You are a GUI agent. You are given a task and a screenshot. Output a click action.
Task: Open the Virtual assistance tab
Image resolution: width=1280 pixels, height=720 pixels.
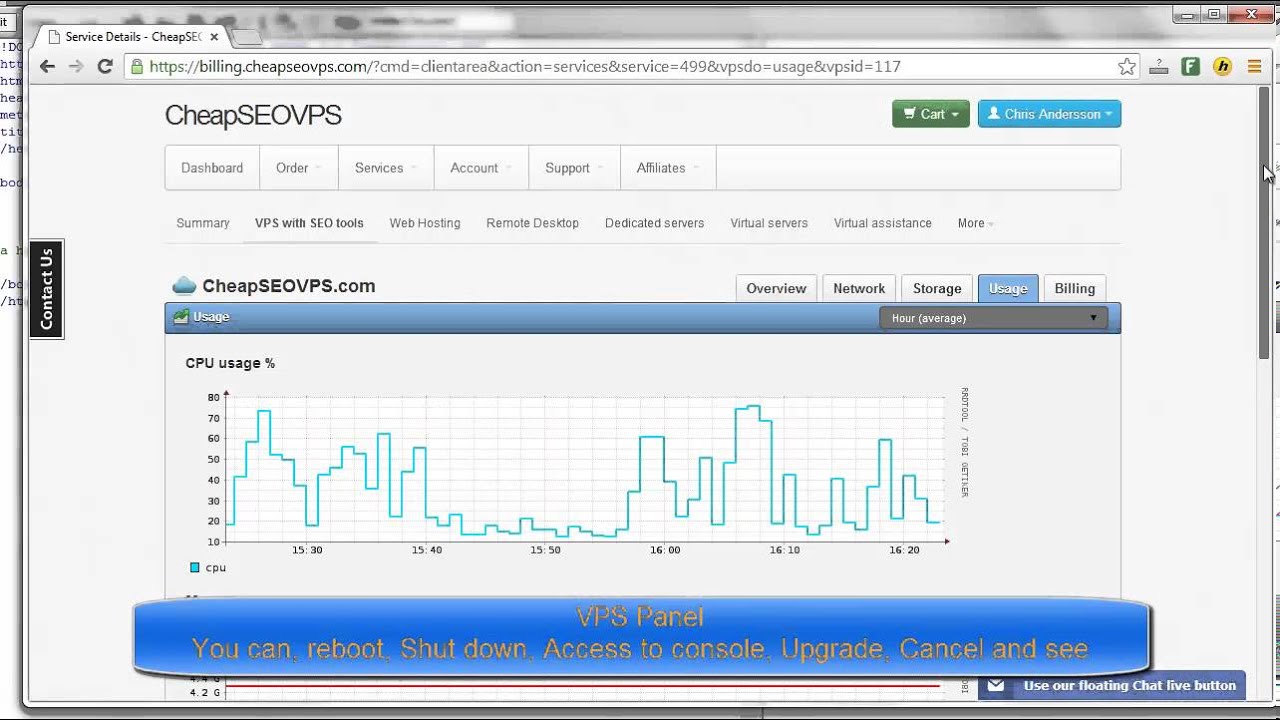[x=883, y=223]
